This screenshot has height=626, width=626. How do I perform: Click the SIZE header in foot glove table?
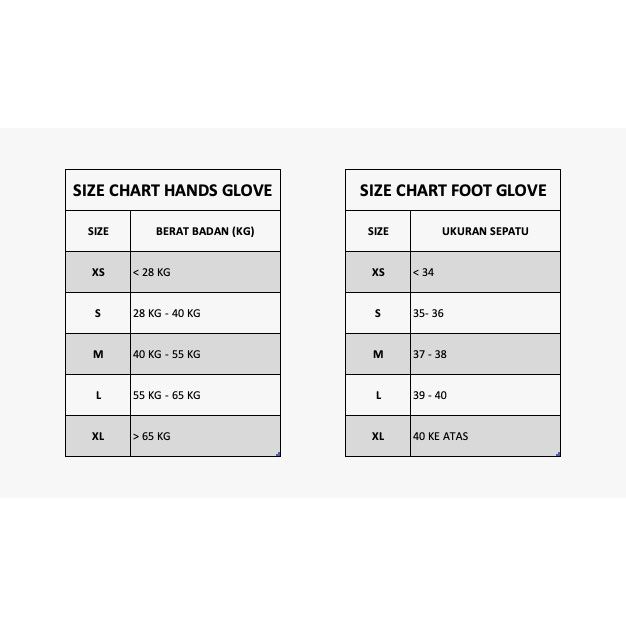tap(378, 231)
